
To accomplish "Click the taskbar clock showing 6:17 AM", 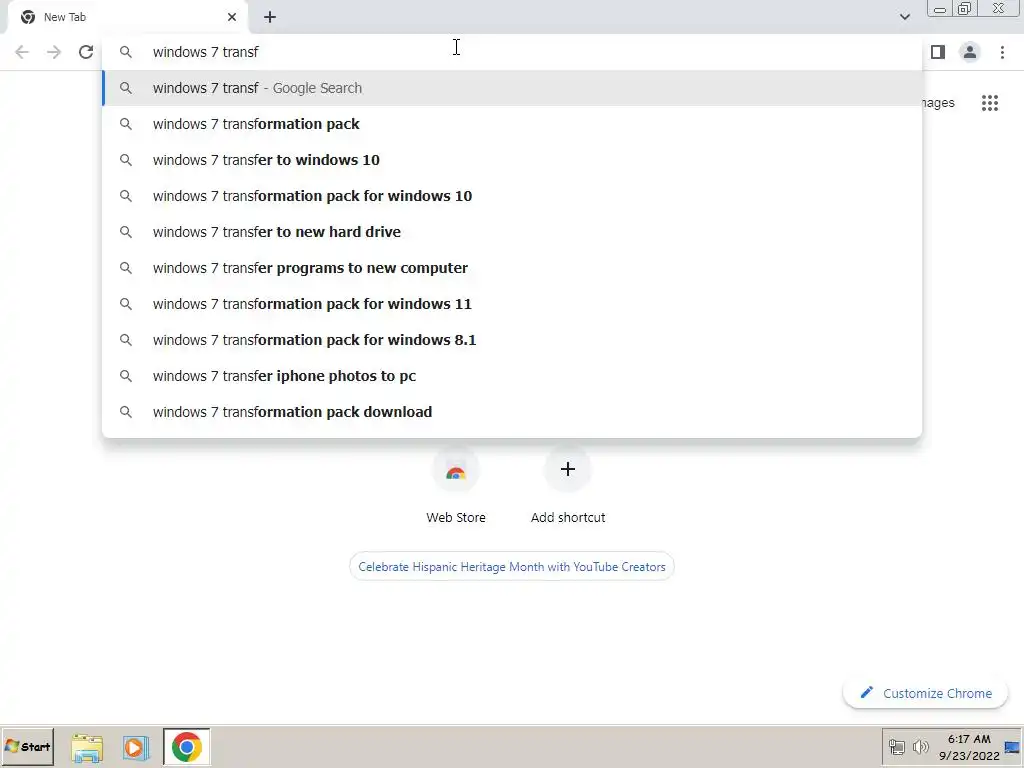I will pyautogui.click(x=969, y=747).
